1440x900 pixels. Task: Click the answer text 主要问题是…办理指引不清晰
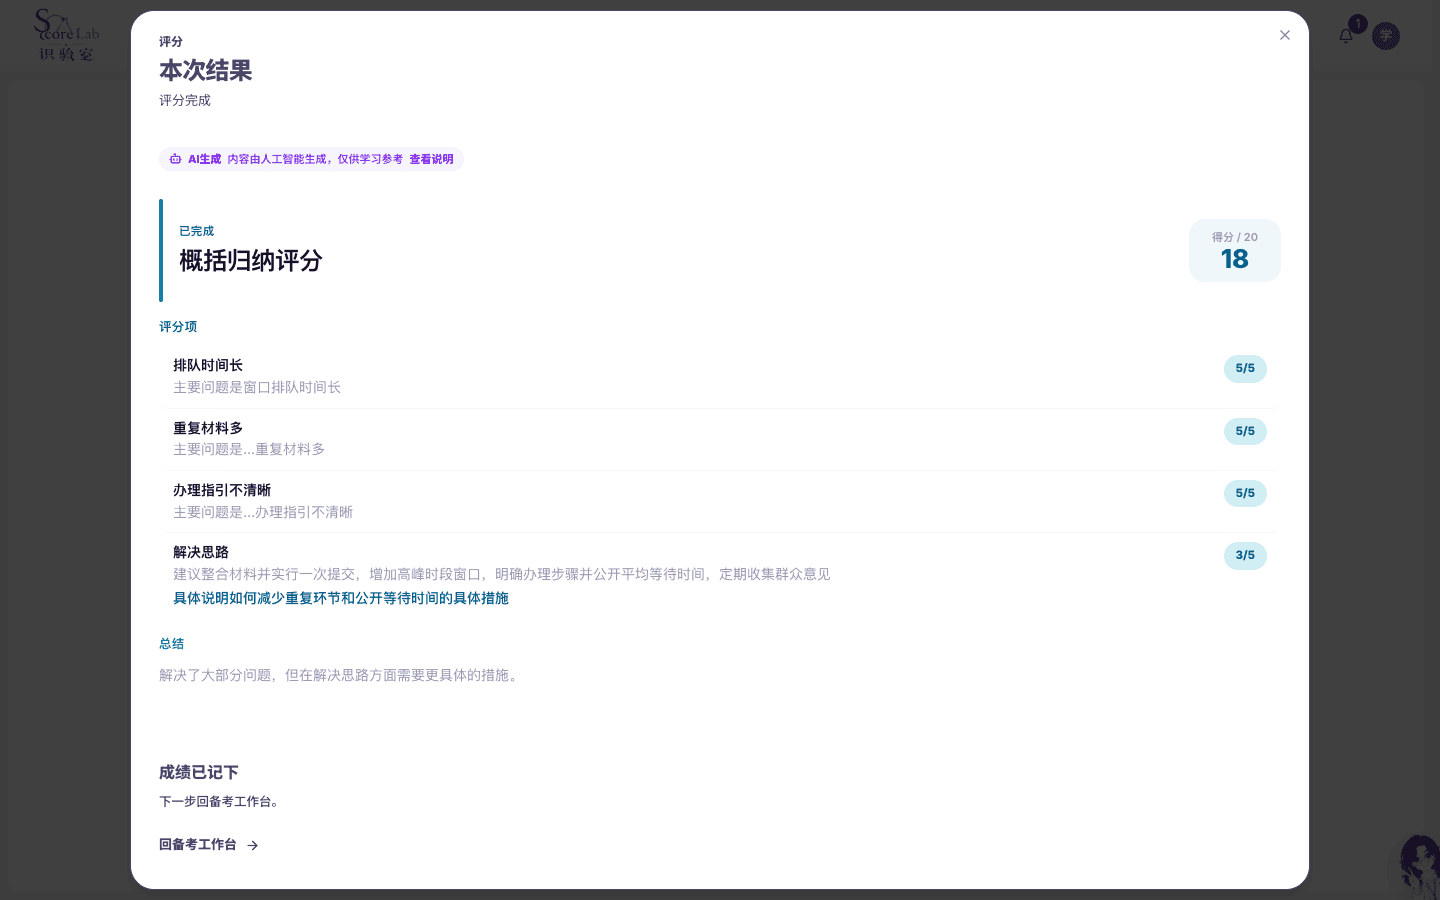263,512
